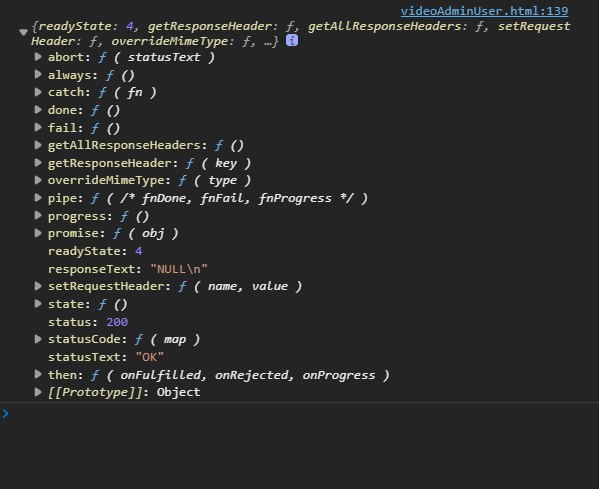Click the blue info icon after the object preview
The image size is (599, 489).
point(292,40)
